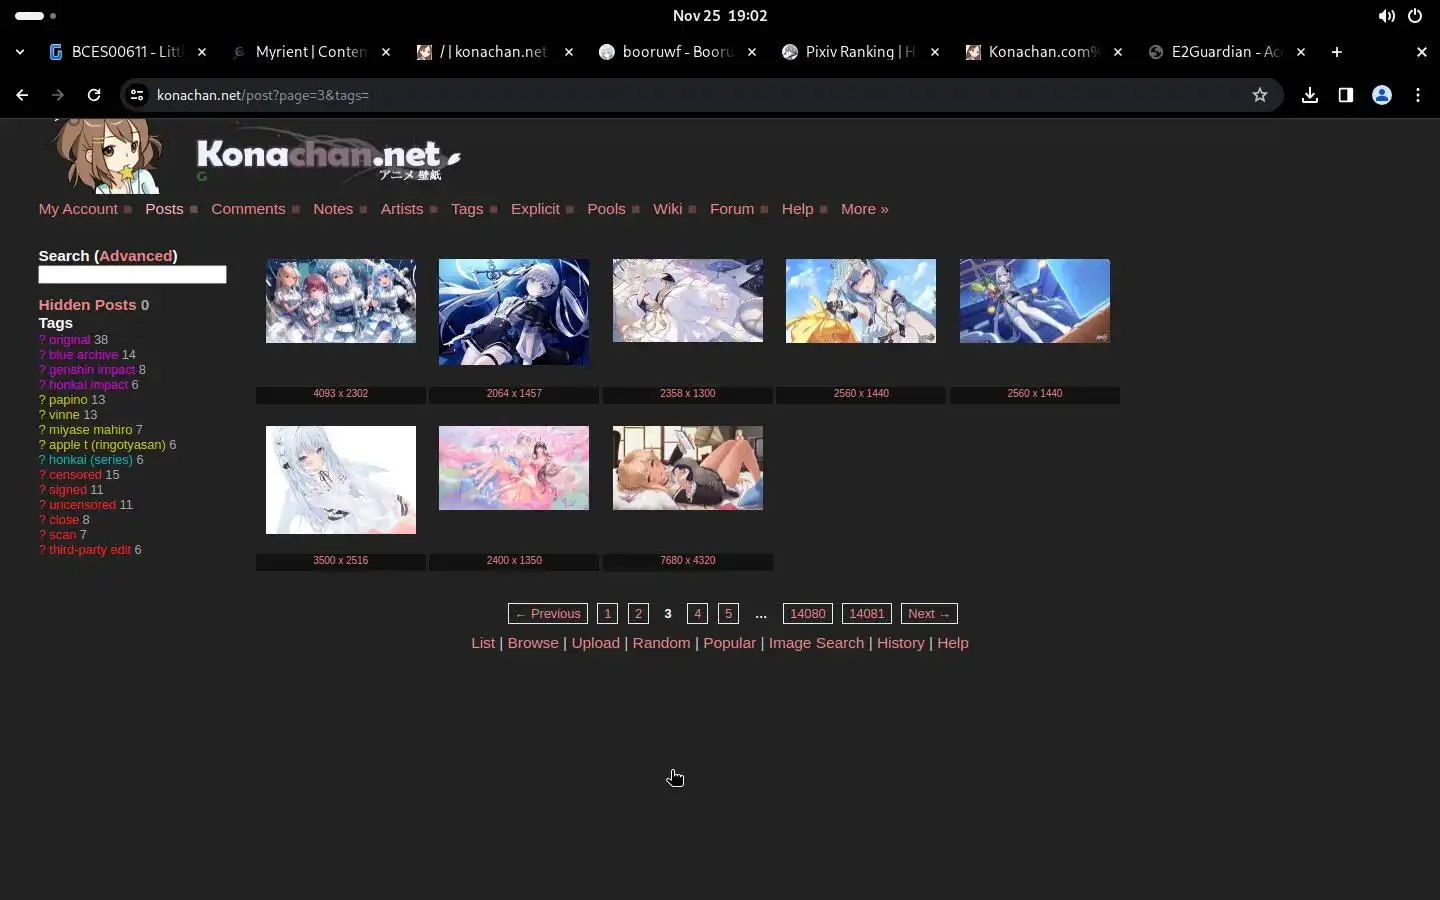This screenshot has height=900, width=1440.
Task: Expand the More » menu
Action: (865, 209)
